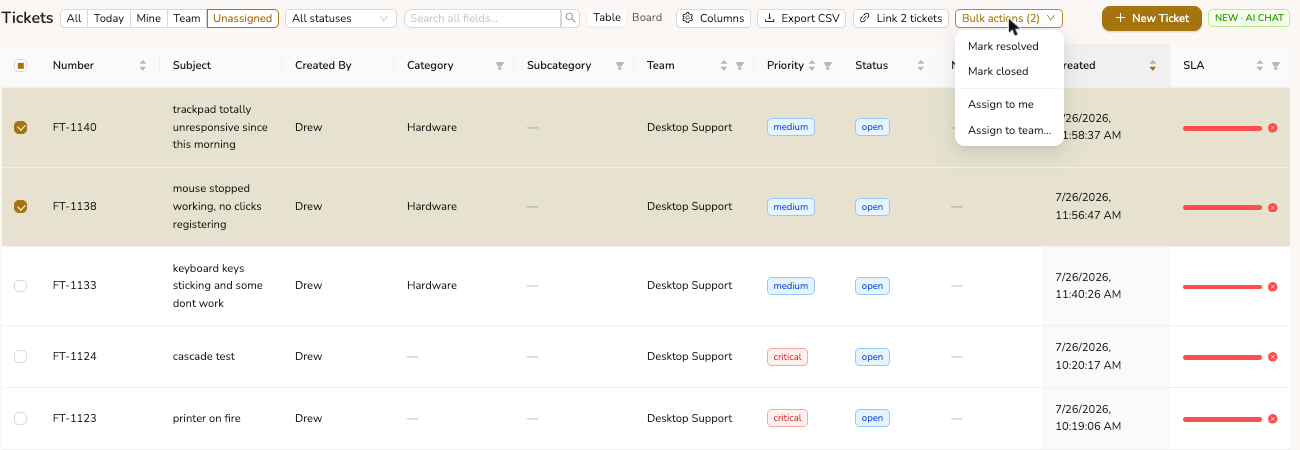This screenshot has width=1300, height=450.
Task: Click SLA breach icon for FT-1133
Action: pos(1273,286)
